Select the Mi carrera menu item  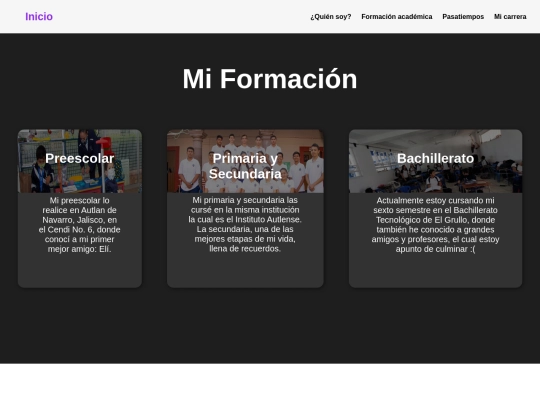coord(510,17)
